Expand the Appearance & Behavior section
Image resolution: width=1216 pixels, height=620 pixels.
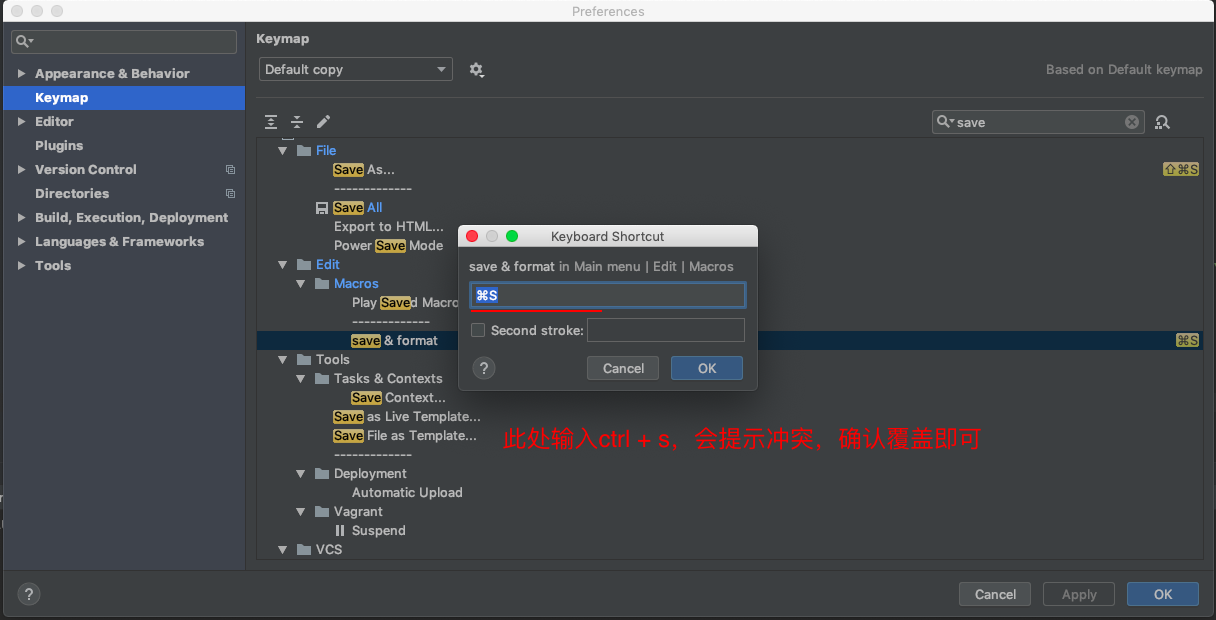21,74
